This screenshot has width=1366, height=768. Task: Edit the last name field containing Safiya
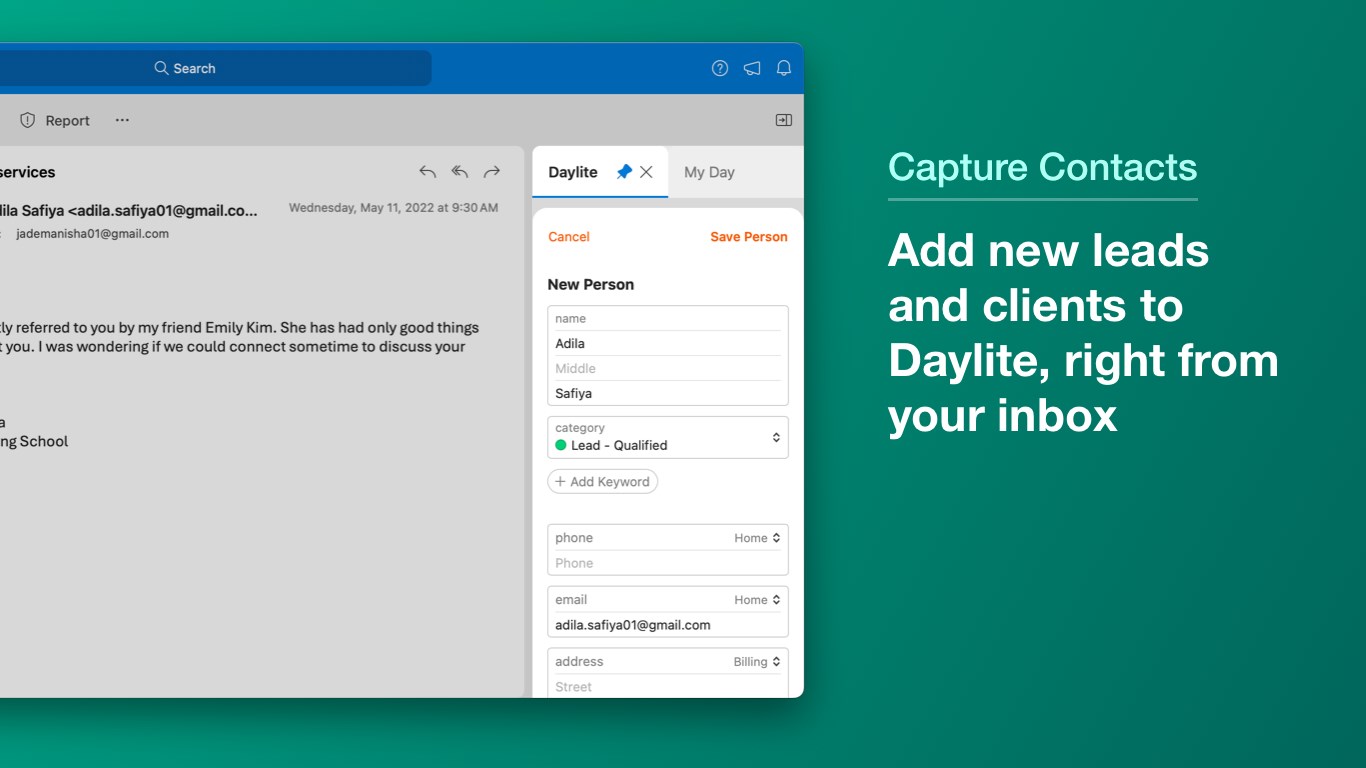(668, 393)
